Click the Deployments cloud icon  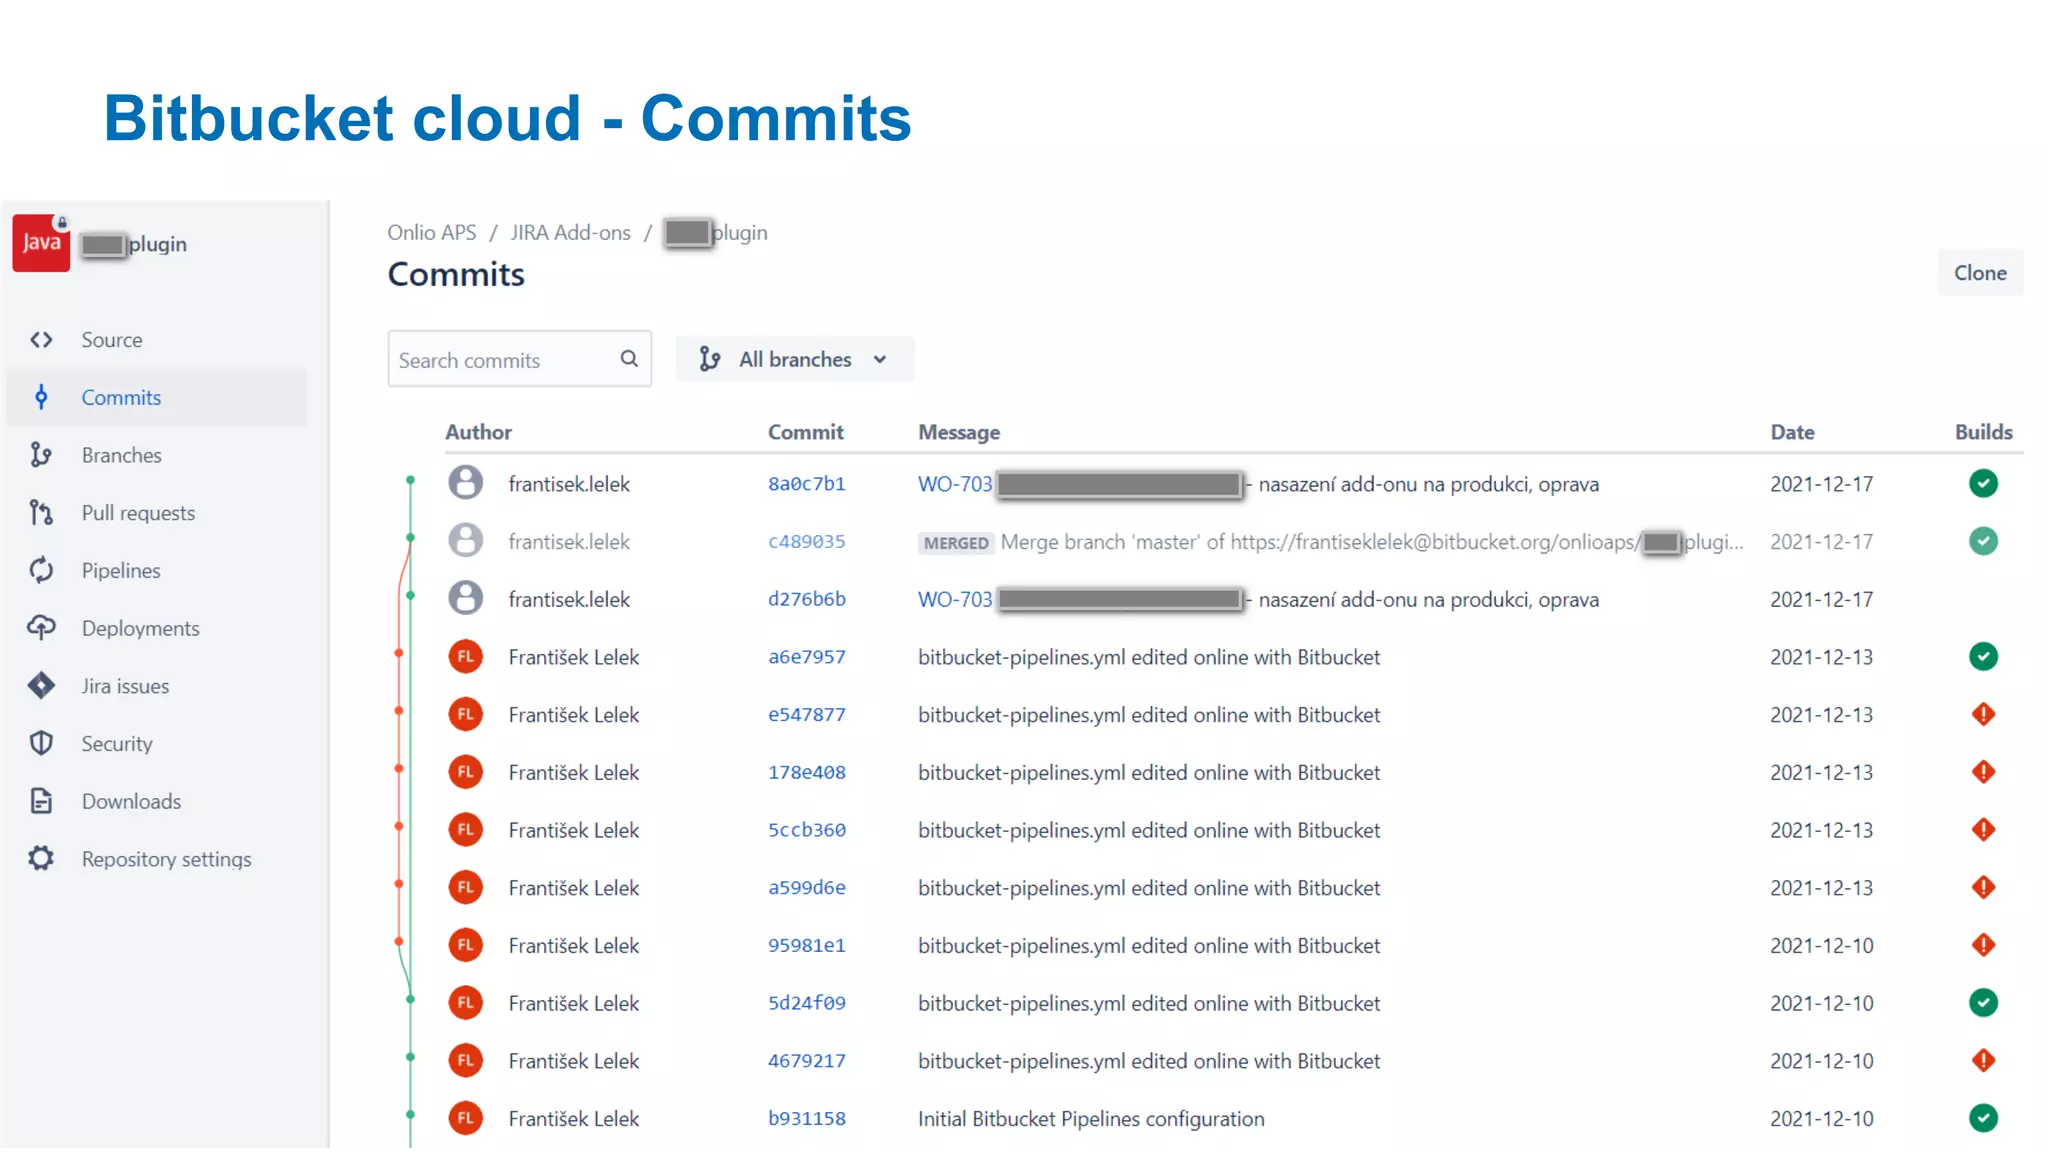(41, 628)
